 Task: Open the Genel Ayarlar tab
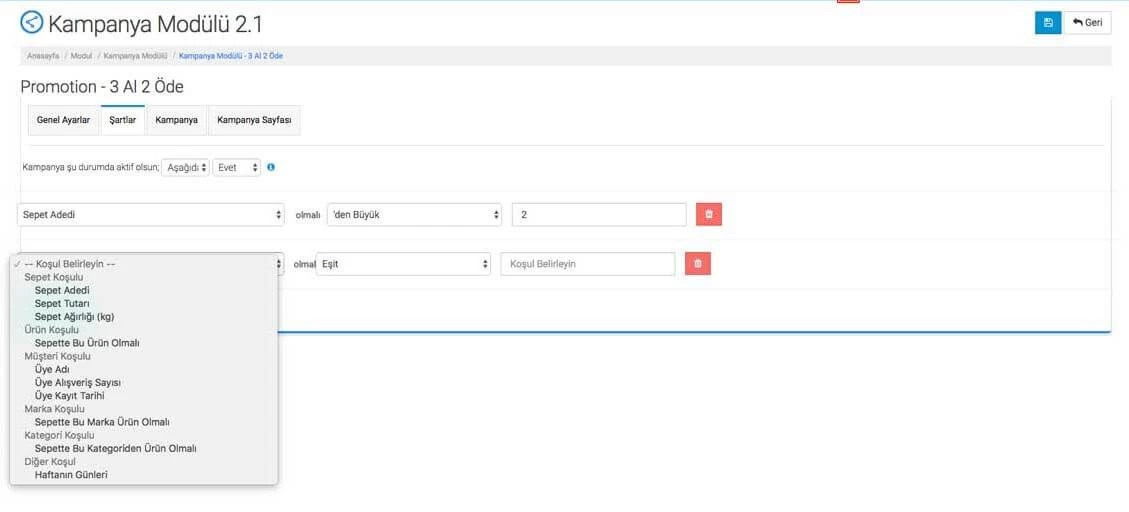pyautogui.click(x=63, y=120)
